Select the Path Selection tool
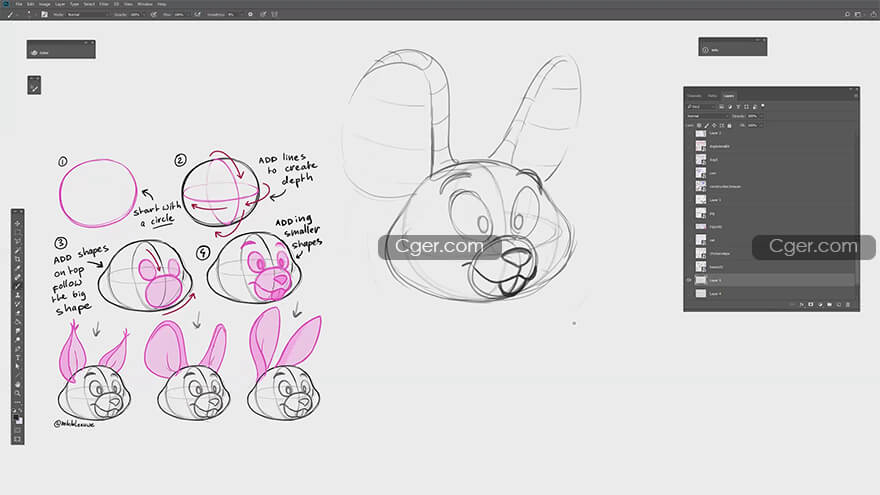Screen dimensions: 880x495 (17, 366)
